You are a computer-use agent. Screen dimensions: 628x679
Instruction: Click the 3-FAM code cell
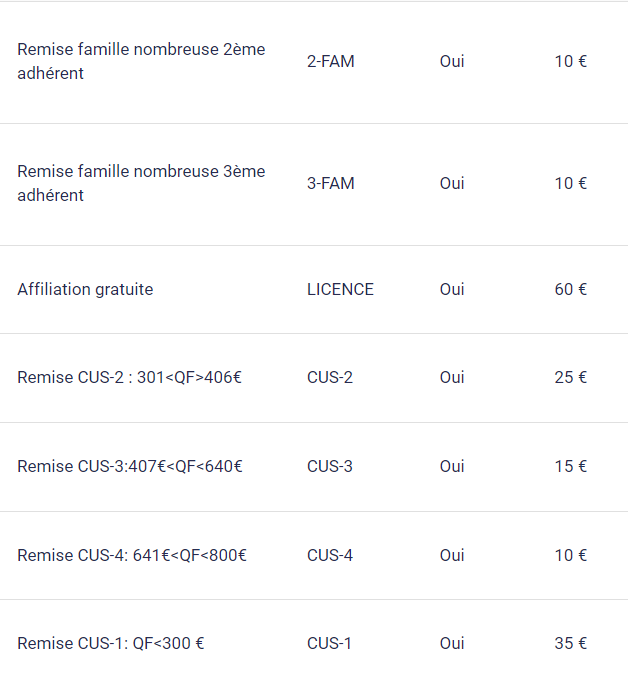330,184
